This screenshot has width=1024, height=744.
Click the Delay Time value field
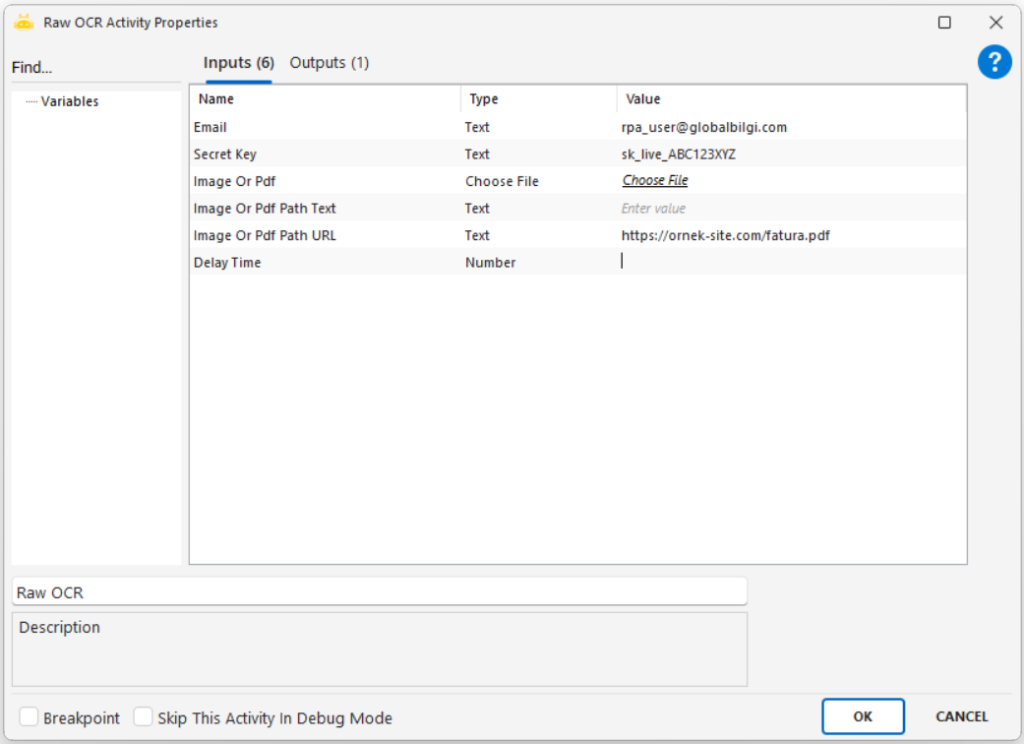790,262
